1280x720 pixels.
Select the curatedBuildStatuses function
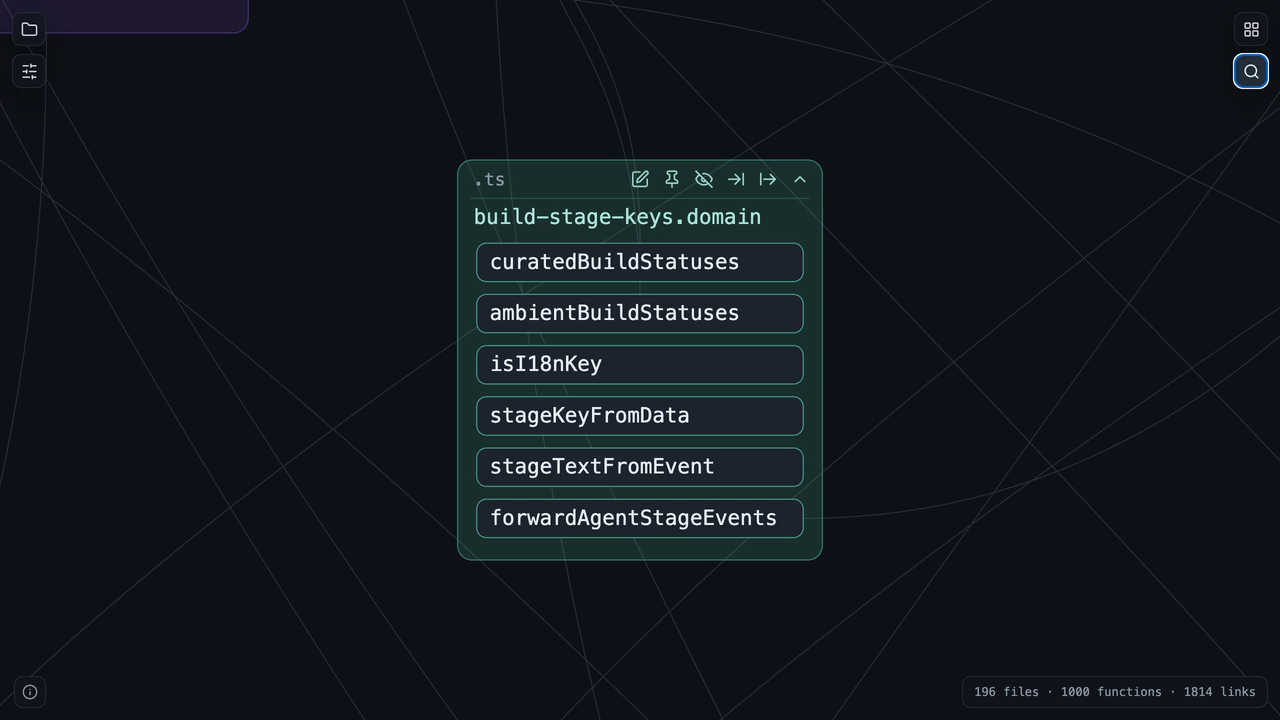(640, 262)
